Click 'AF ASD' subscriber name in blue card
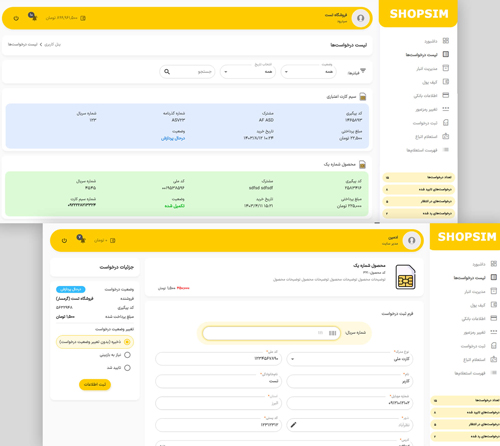The width and height of the screenshot is (500, 446). pos(266,120)
